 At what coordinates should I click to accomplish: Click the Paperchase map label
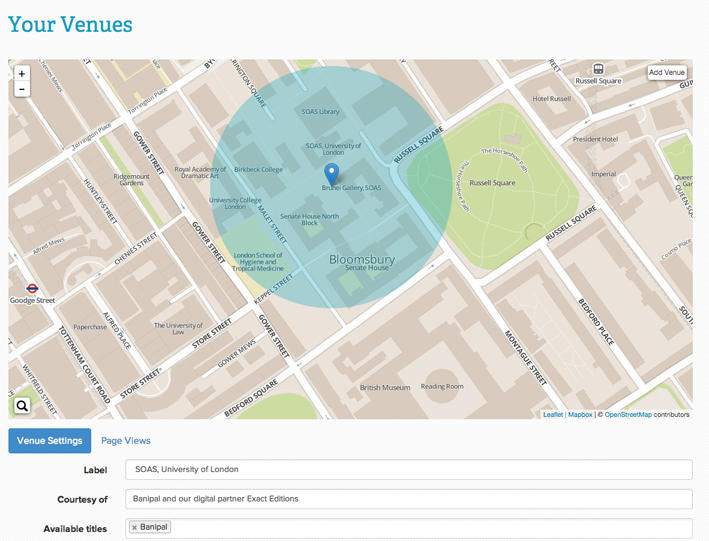coord(90,327)
